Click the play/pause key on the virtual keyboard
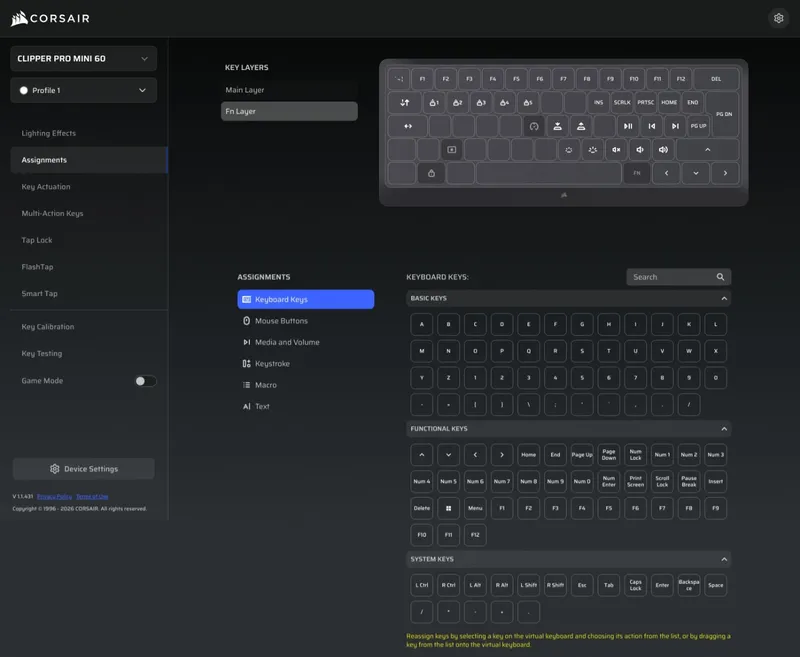 pos(628,126)
